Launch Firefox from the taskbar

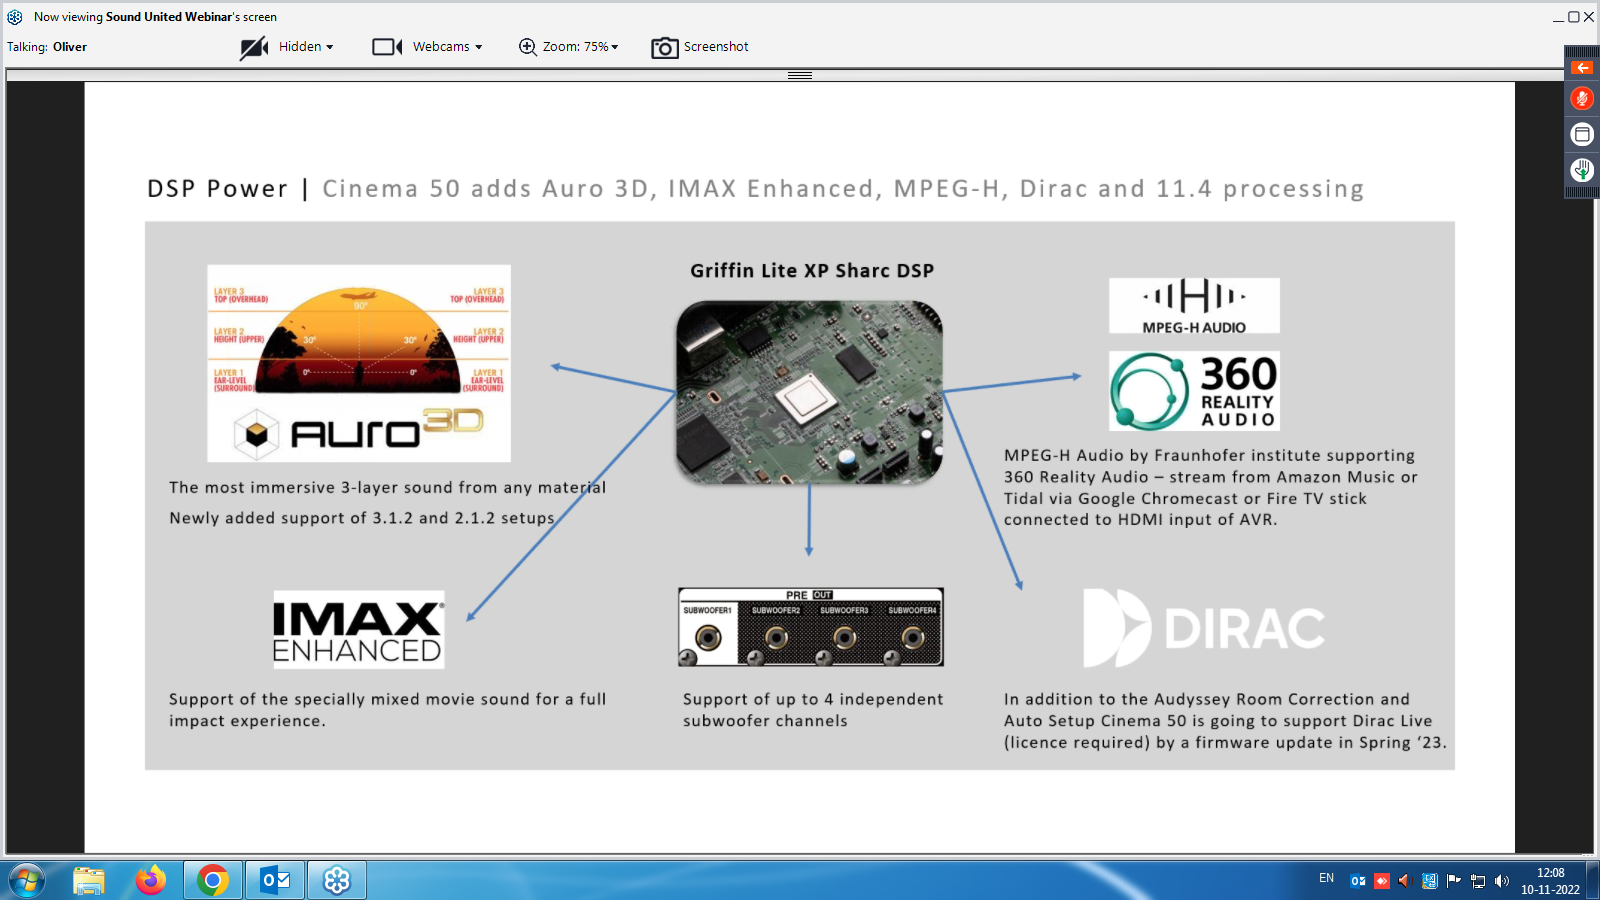[x=151, y=880]
